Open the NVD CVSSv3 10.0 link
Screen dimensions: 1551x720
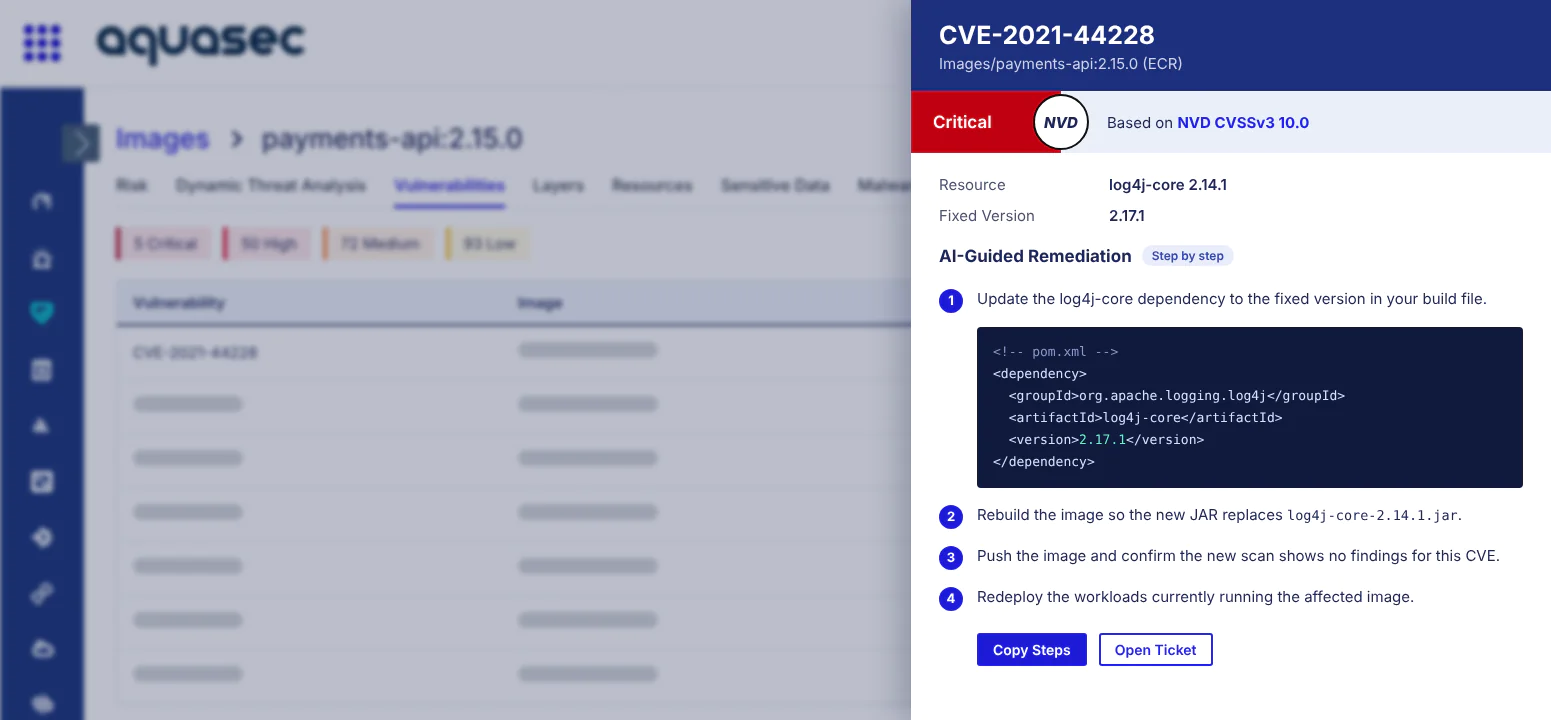(x=1243, y=123)
